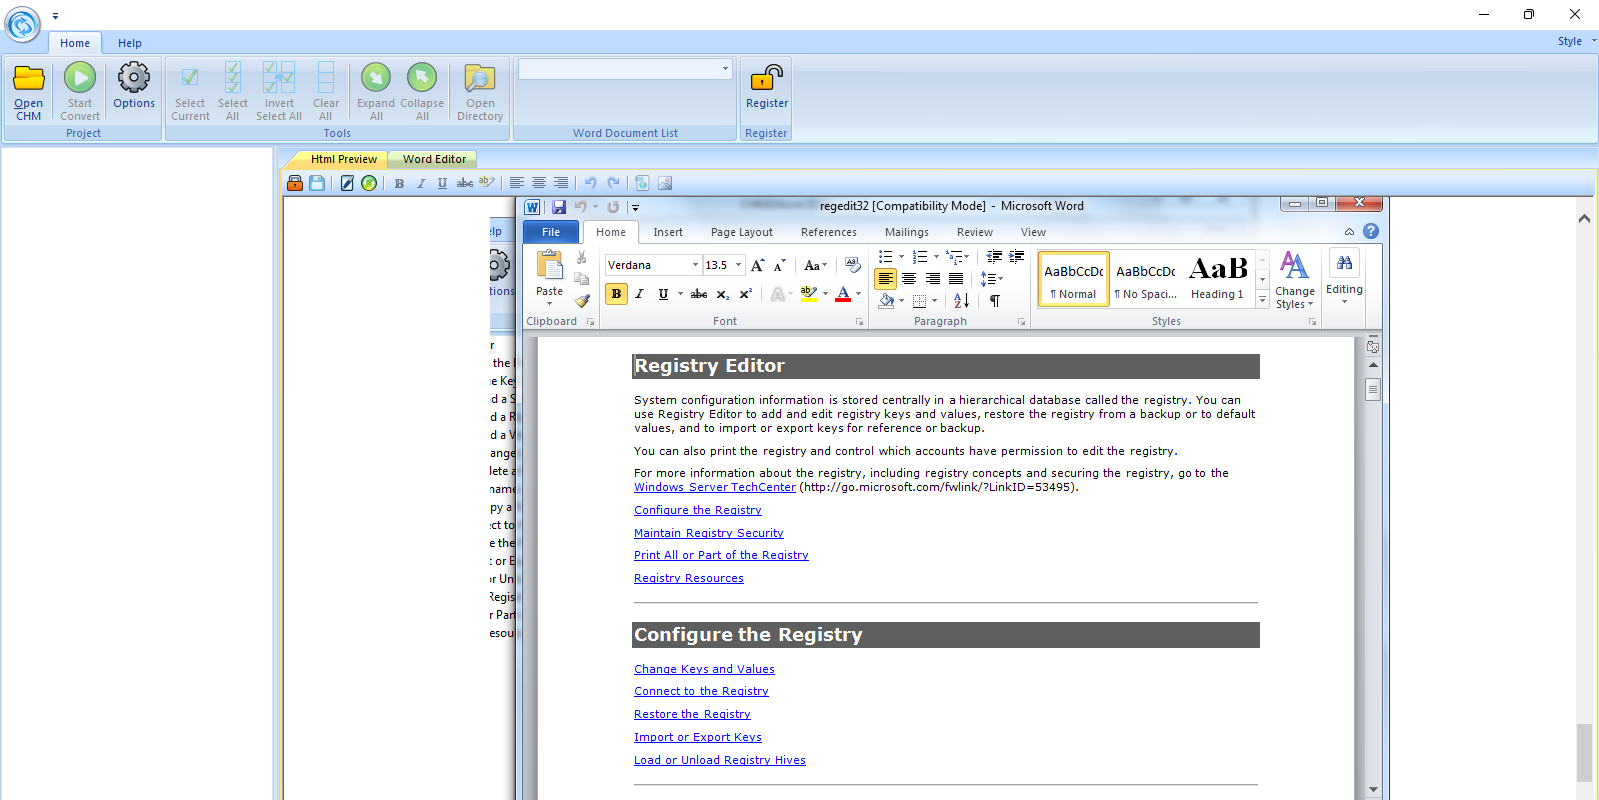Viewport: 1599px width, 800px height.
Task: Follow the Maintain Registry Security link
Action: pyautogui.click(x=708, y=533)
